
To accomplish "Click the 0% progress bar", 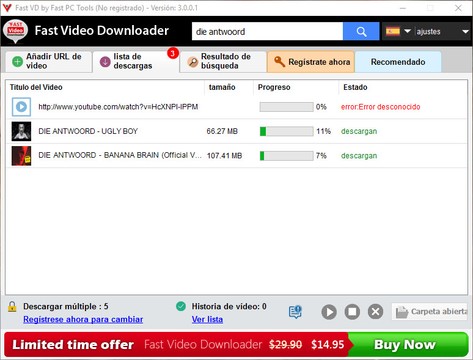I will click(x=286, y=107).
